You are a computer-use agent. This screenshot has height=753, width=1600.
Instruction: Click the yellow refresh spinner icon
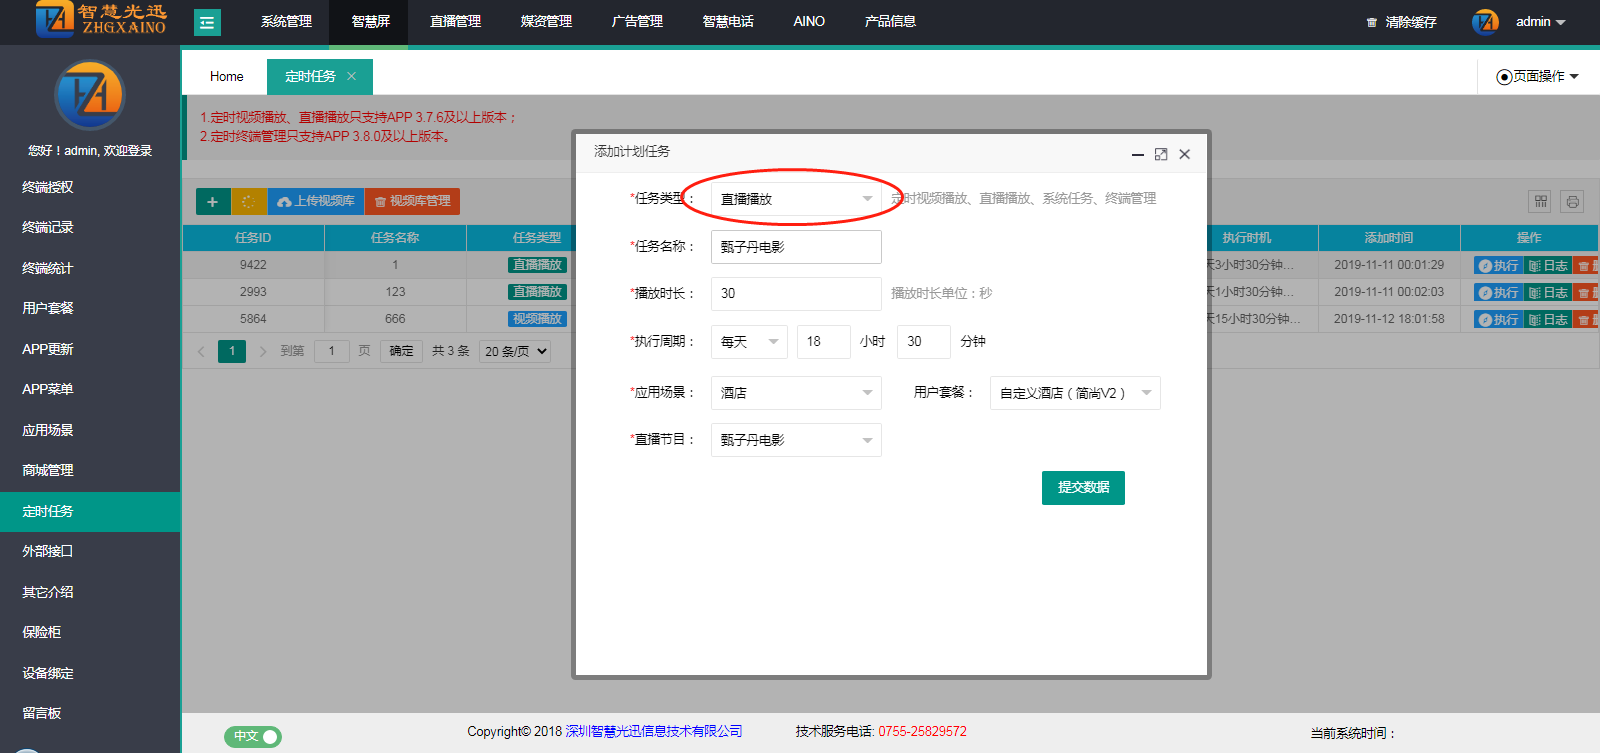[x=248, y=202]
